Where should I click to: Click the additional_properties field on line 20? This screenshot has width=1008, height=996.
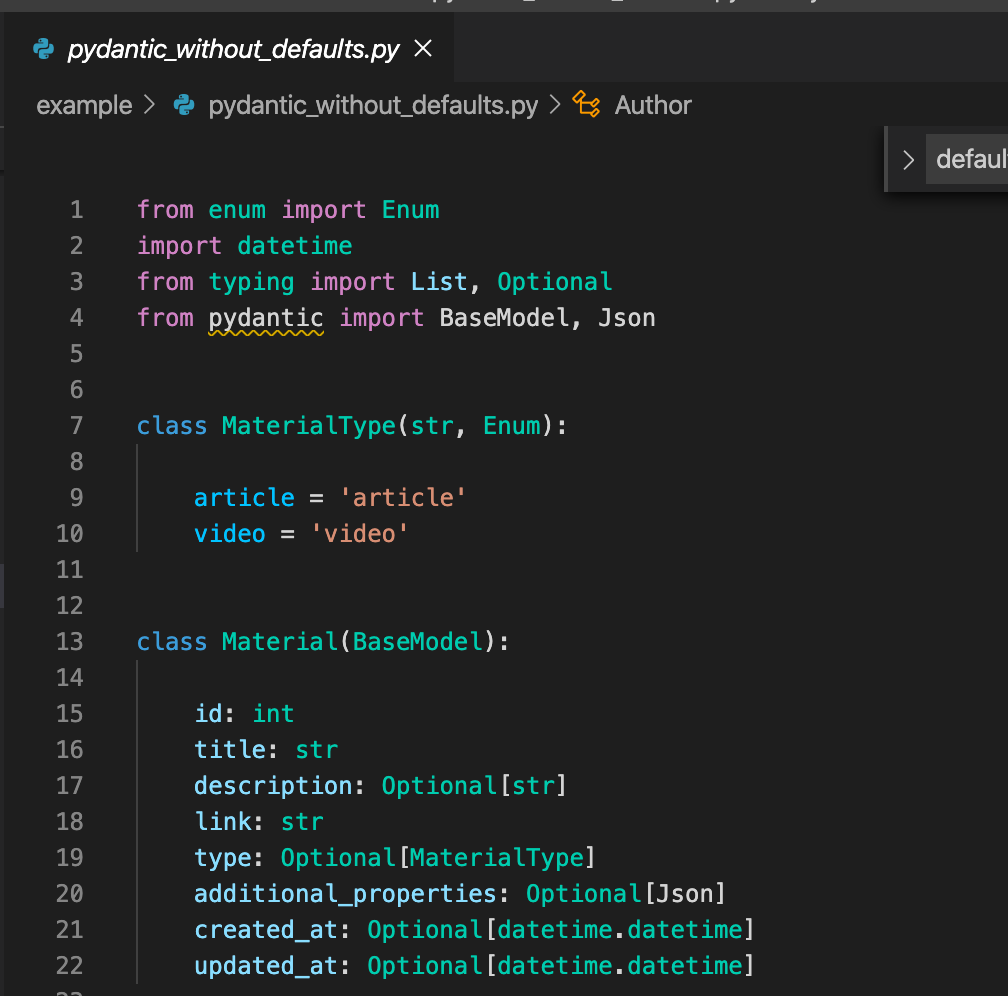(345, 893)
